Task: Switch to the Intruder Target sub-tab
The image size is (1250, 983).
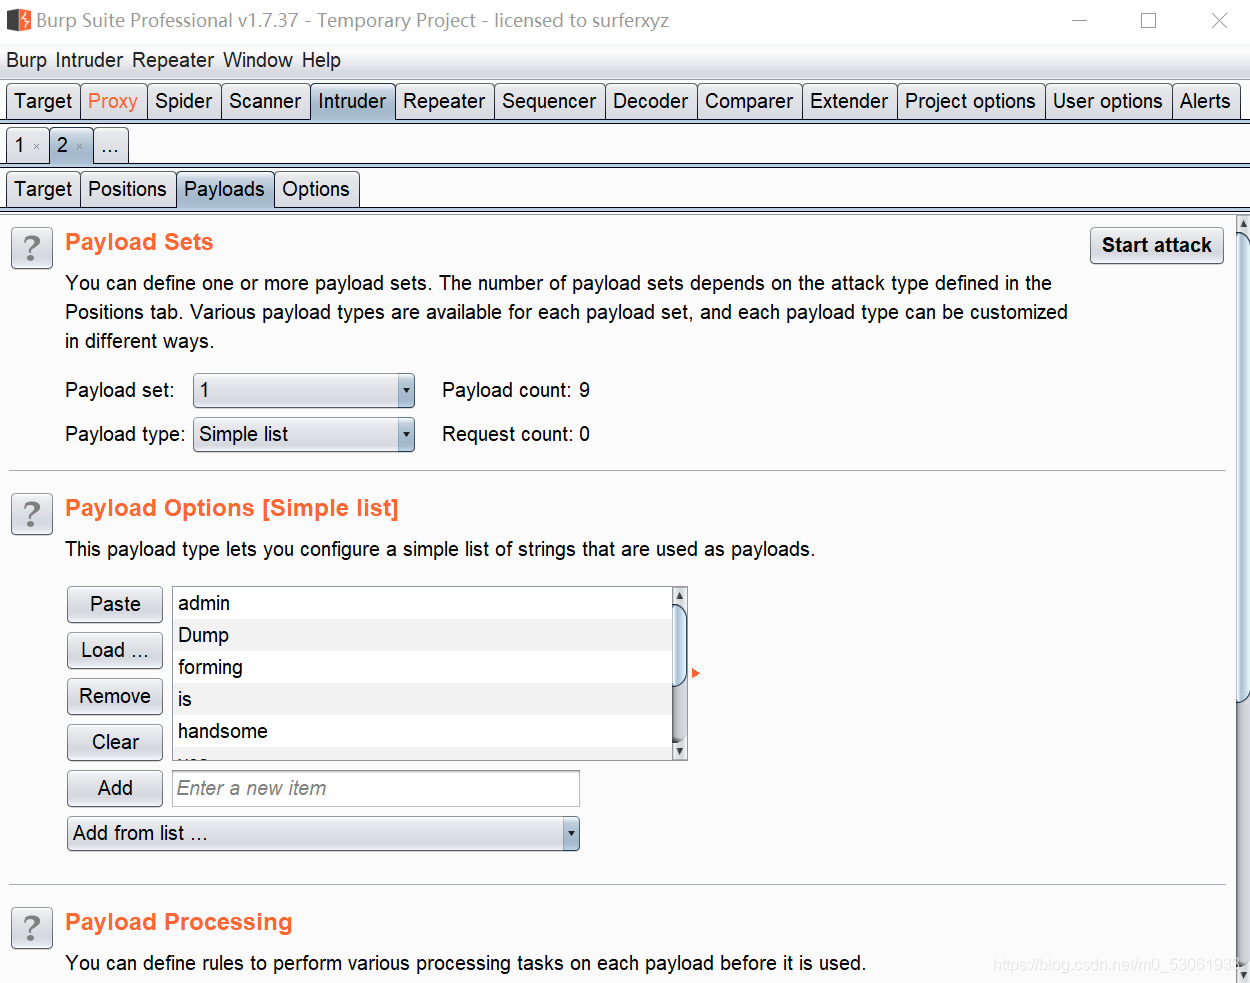Action: (43, 189)
